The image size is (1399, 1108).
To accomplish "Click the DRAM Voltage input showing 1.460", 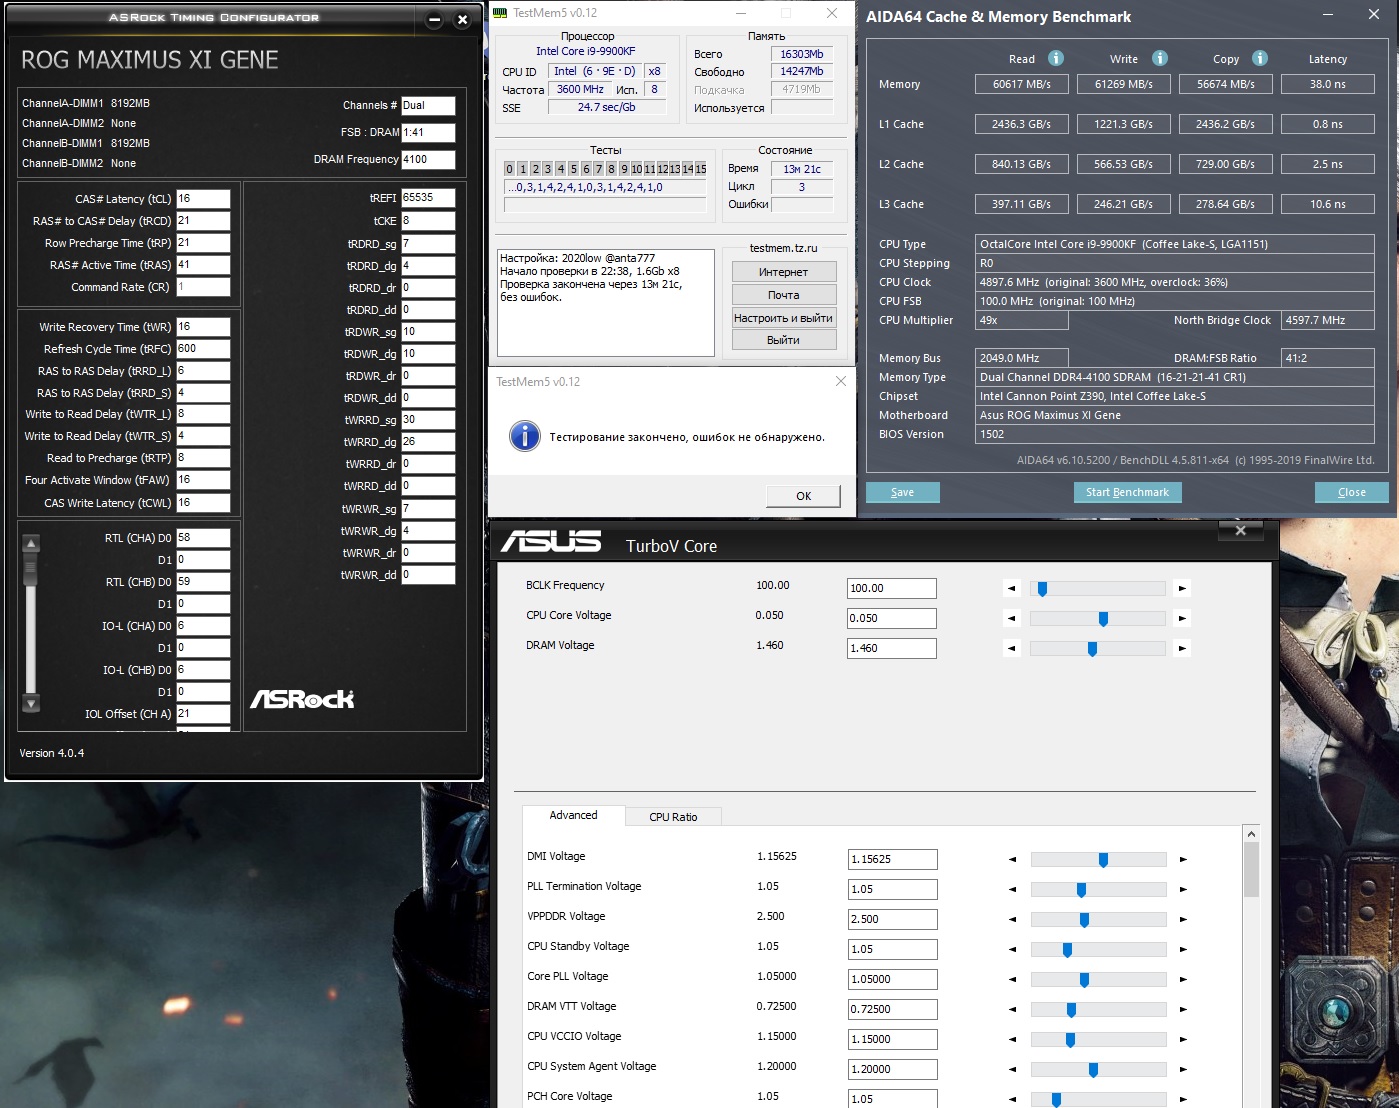I will click(x=891, y=649).
